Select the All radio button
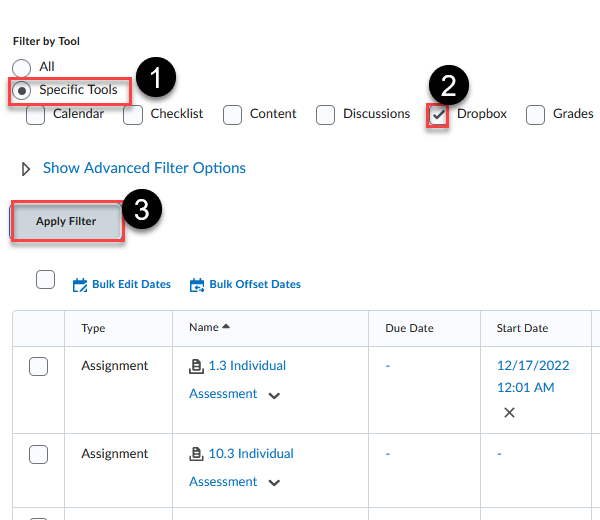This screenshot has height=520, width=600. coord(22,67)
